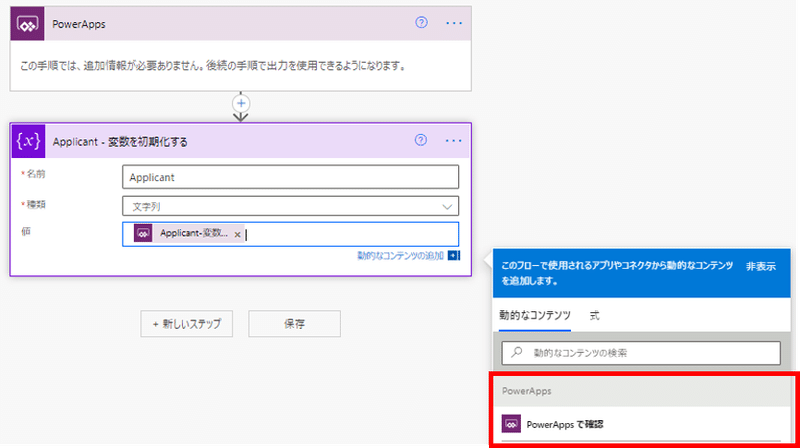The width and height of the screenshot is (800, 448).
Task: Open help for the PowerApps trigger
Action: click(x=421, y=22)
